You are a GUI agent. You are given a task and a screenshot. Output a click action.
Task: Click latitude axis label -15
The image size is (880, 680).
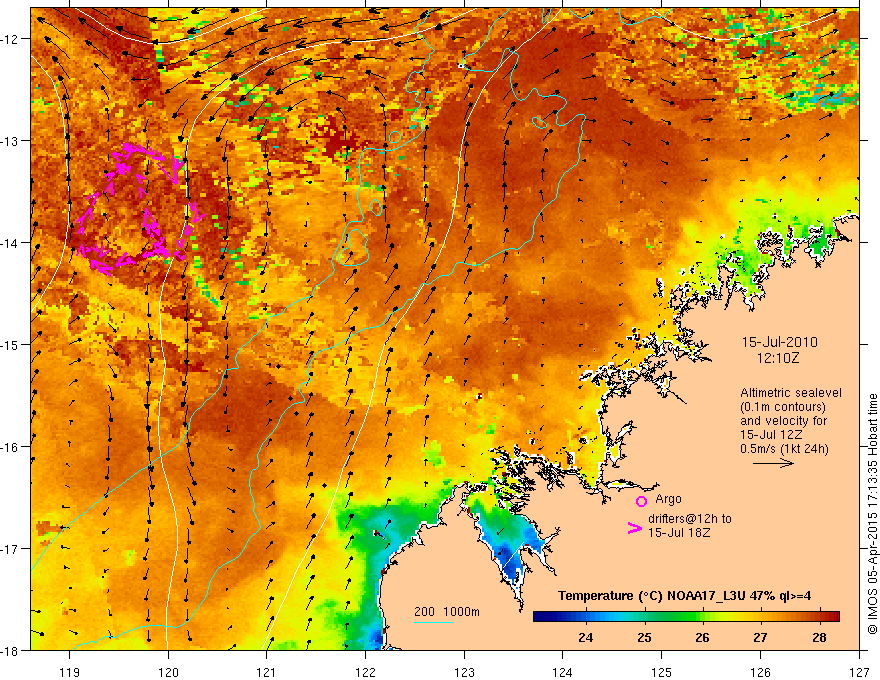pyautogui.click(x=10, y=344)
